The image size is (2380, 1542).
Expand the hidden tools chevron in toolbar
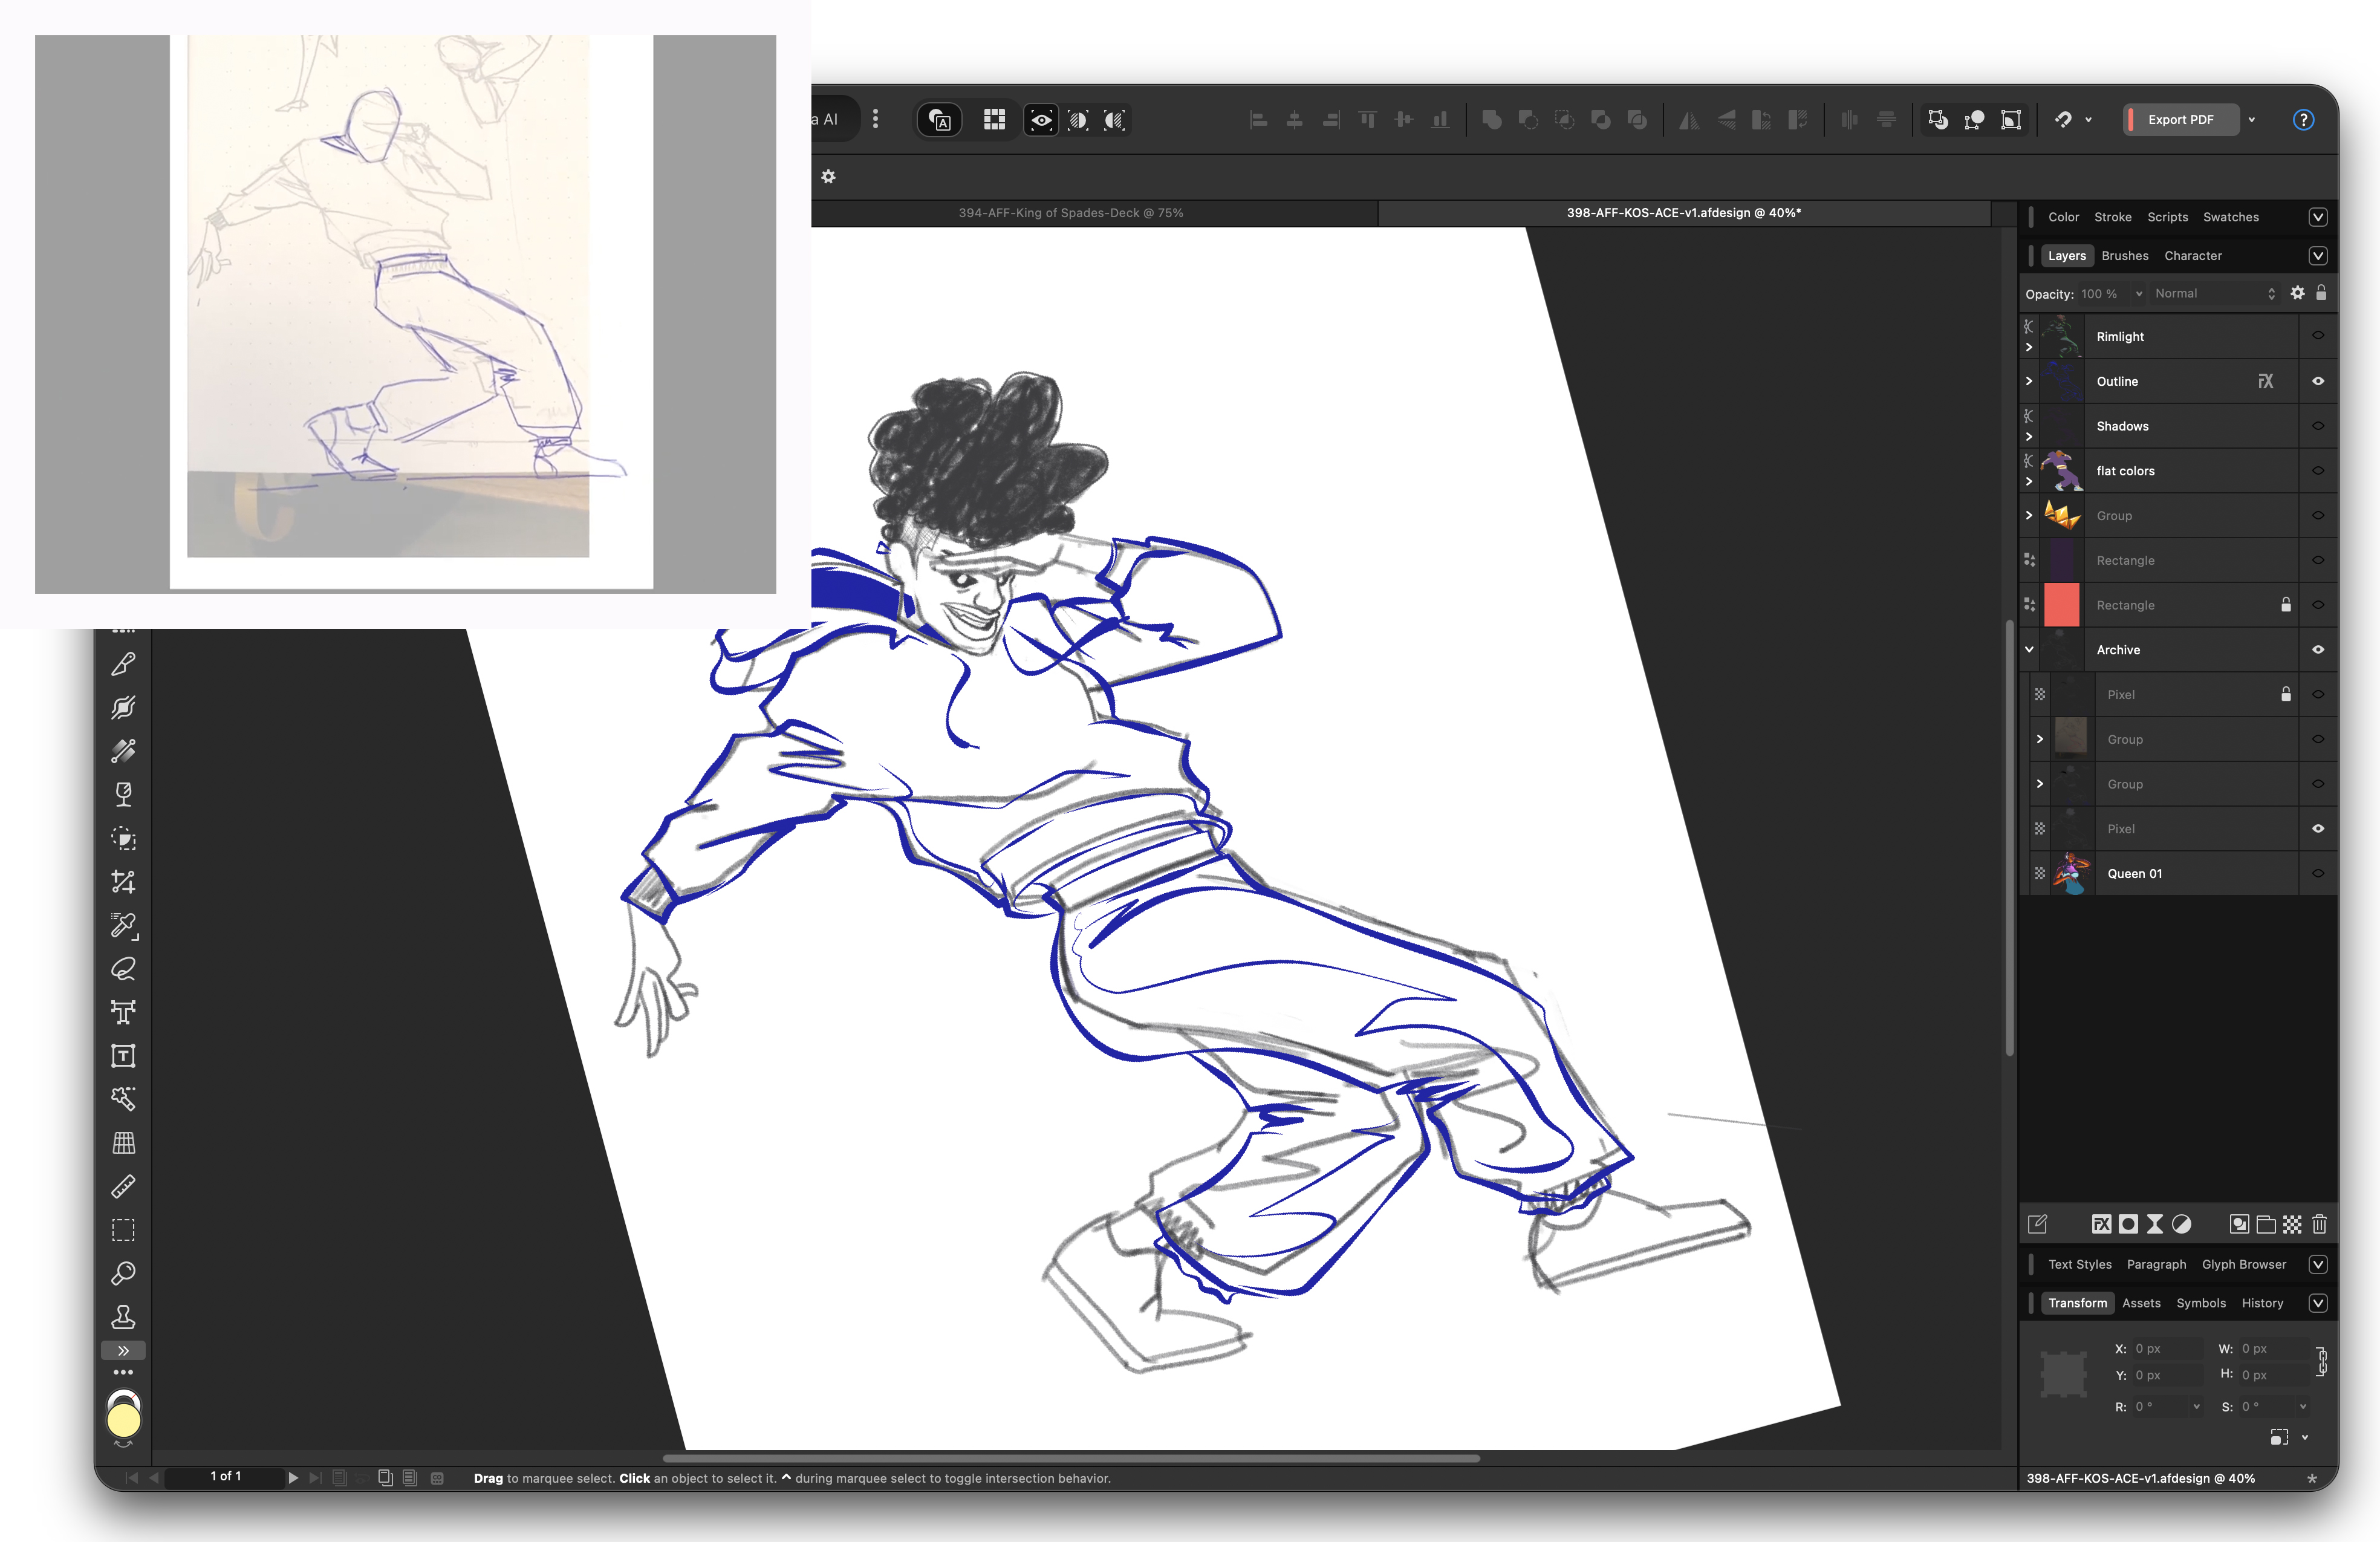pos(123,1350)
